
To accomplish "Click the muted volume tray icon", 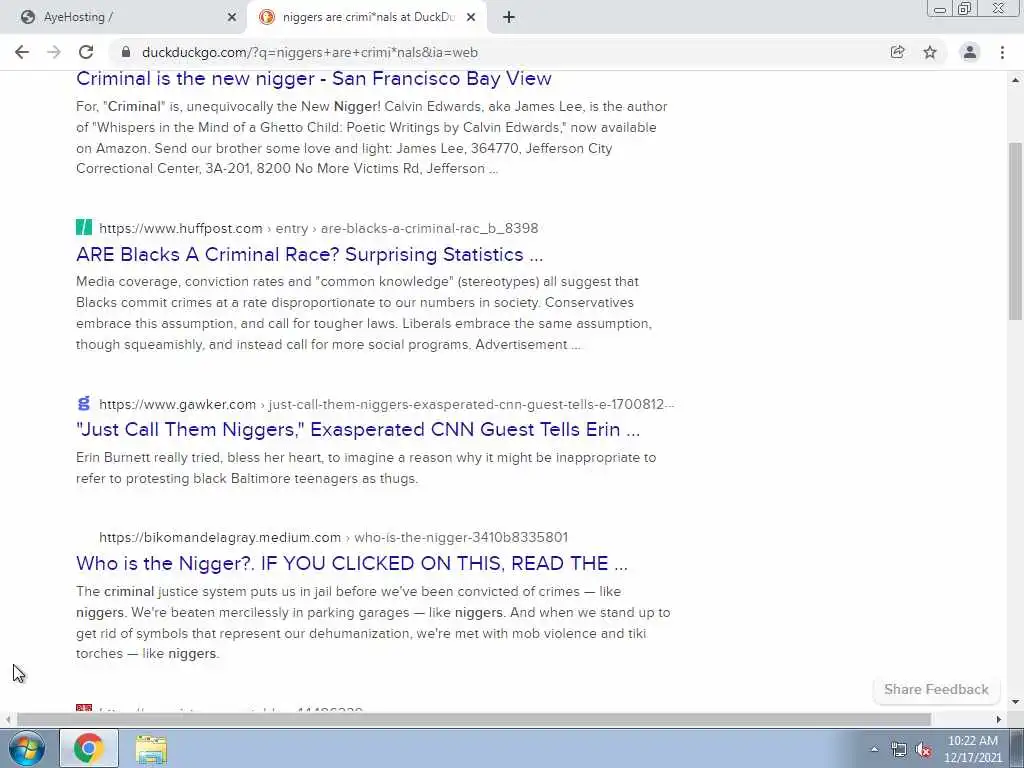I will pyautogui.click(x=923, y=749).
